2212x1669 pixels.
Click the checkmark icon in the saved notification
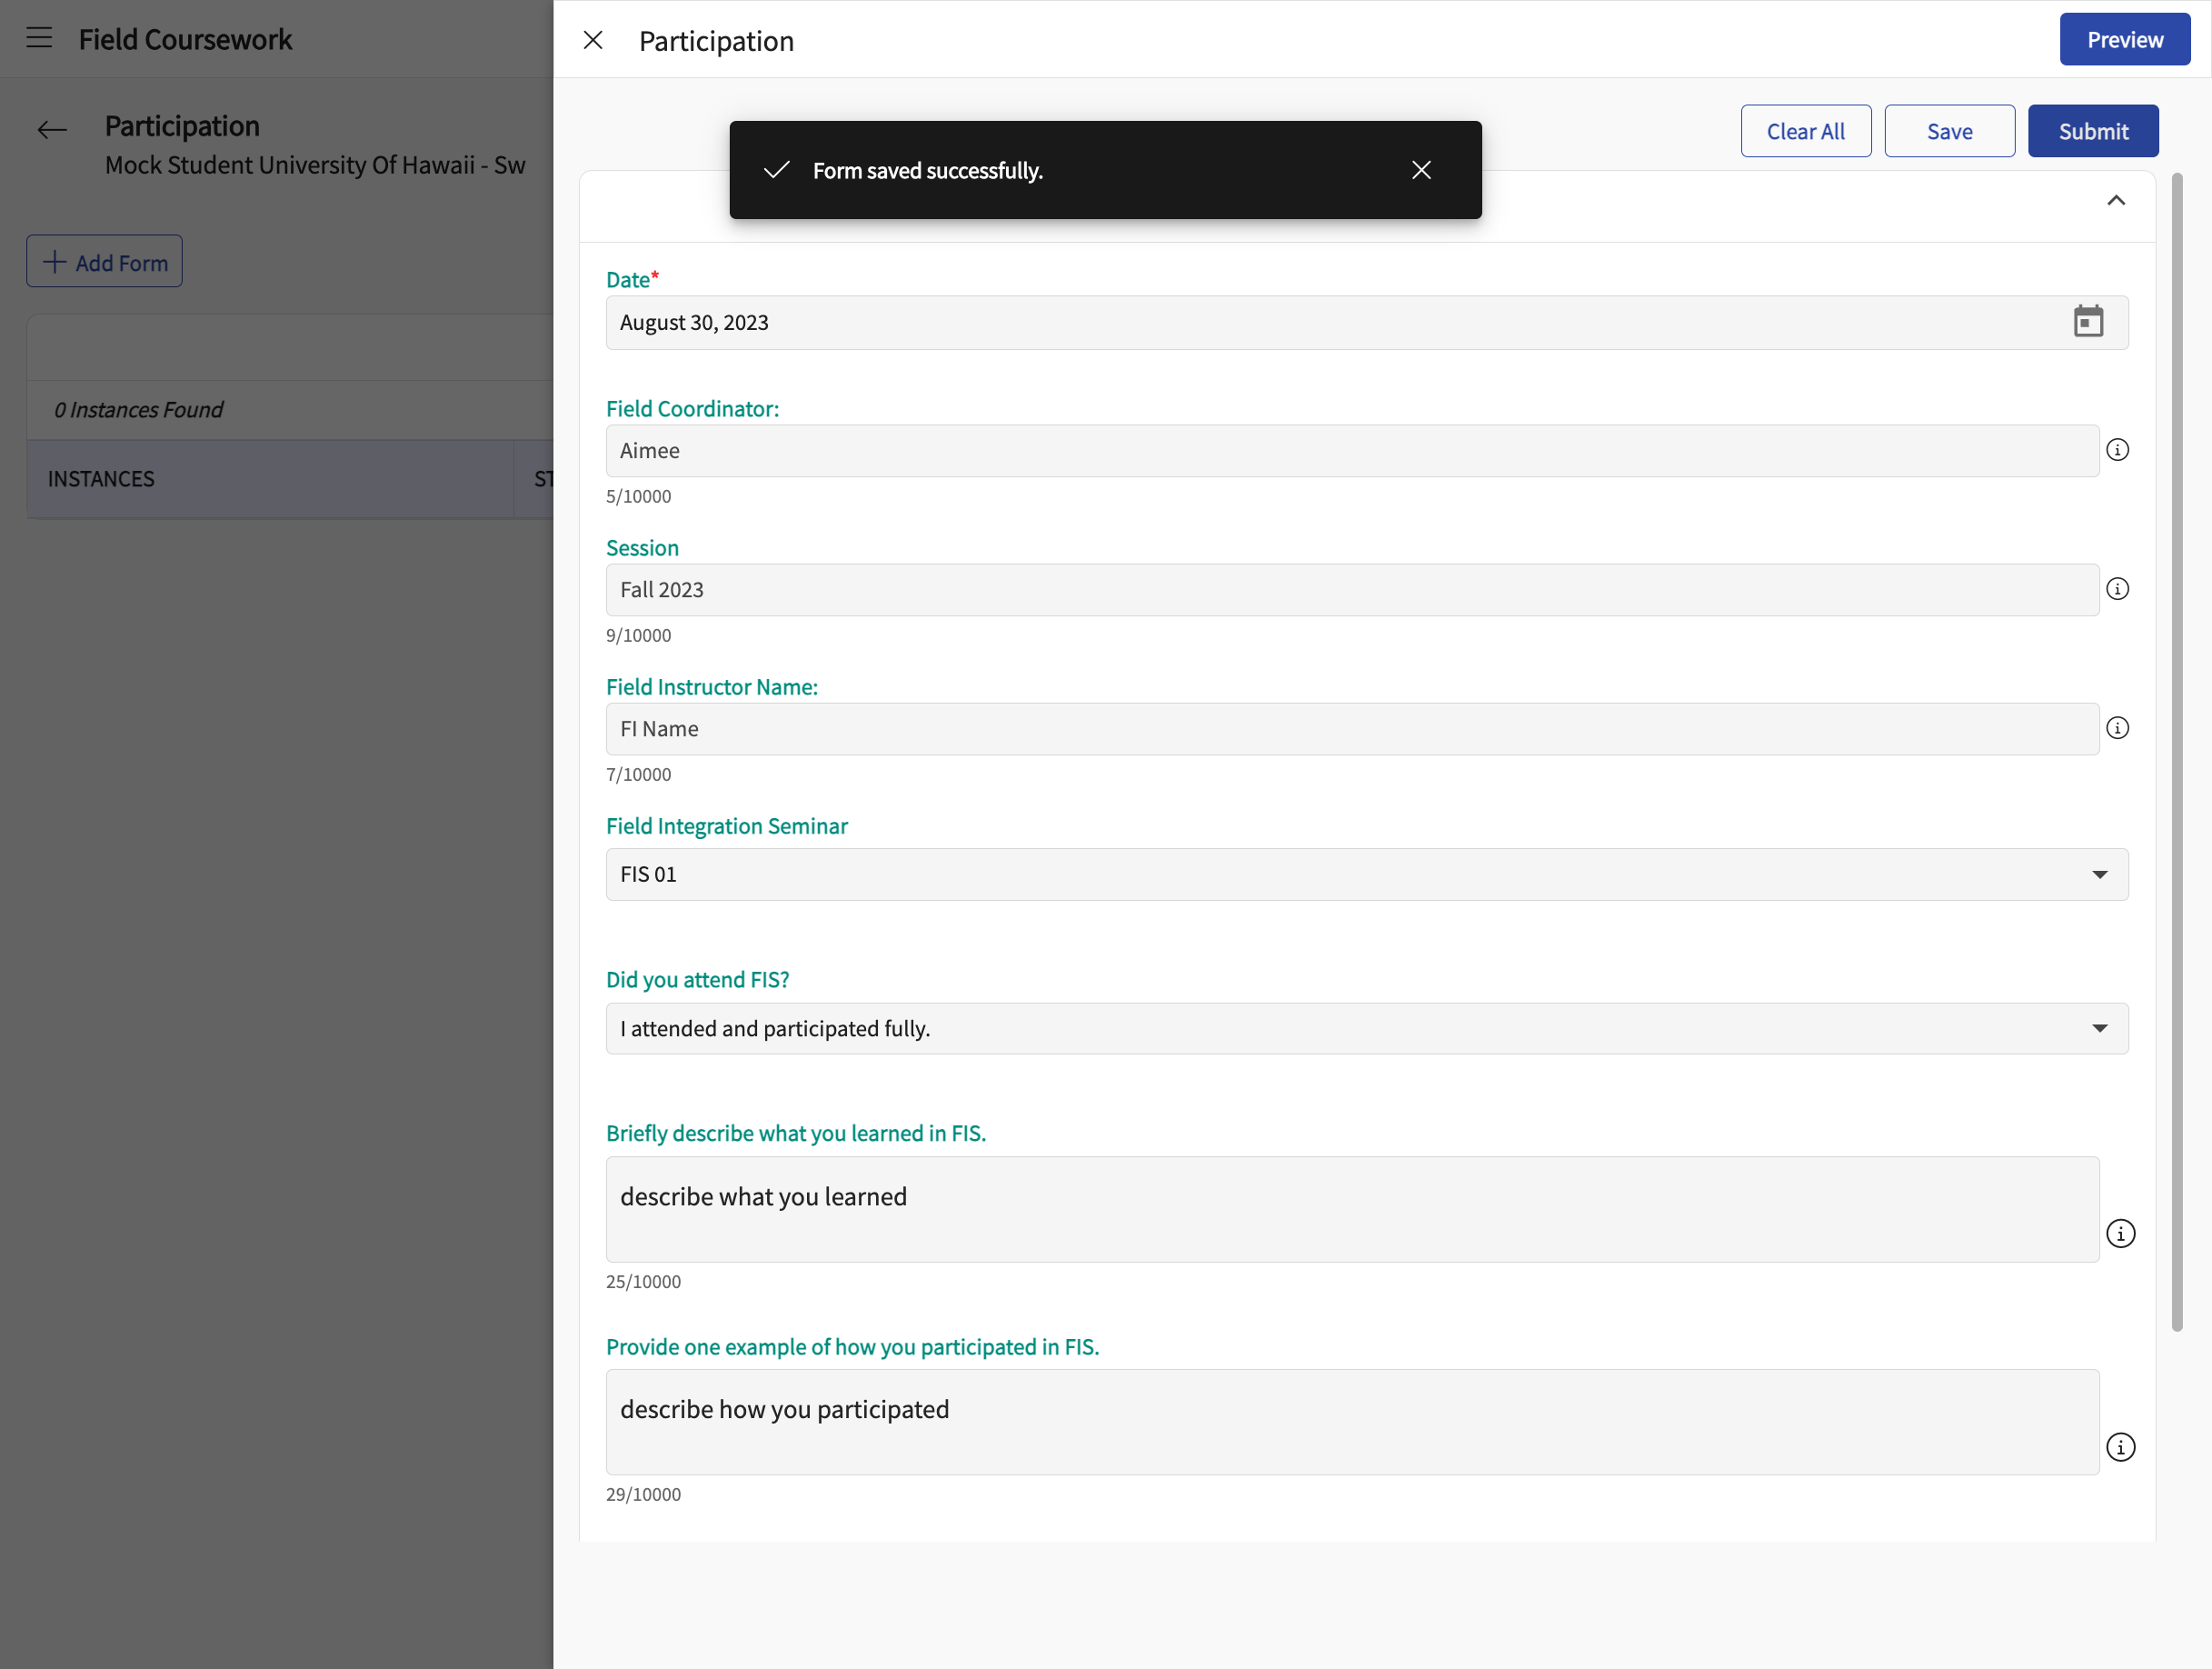(x=777, y=170)
